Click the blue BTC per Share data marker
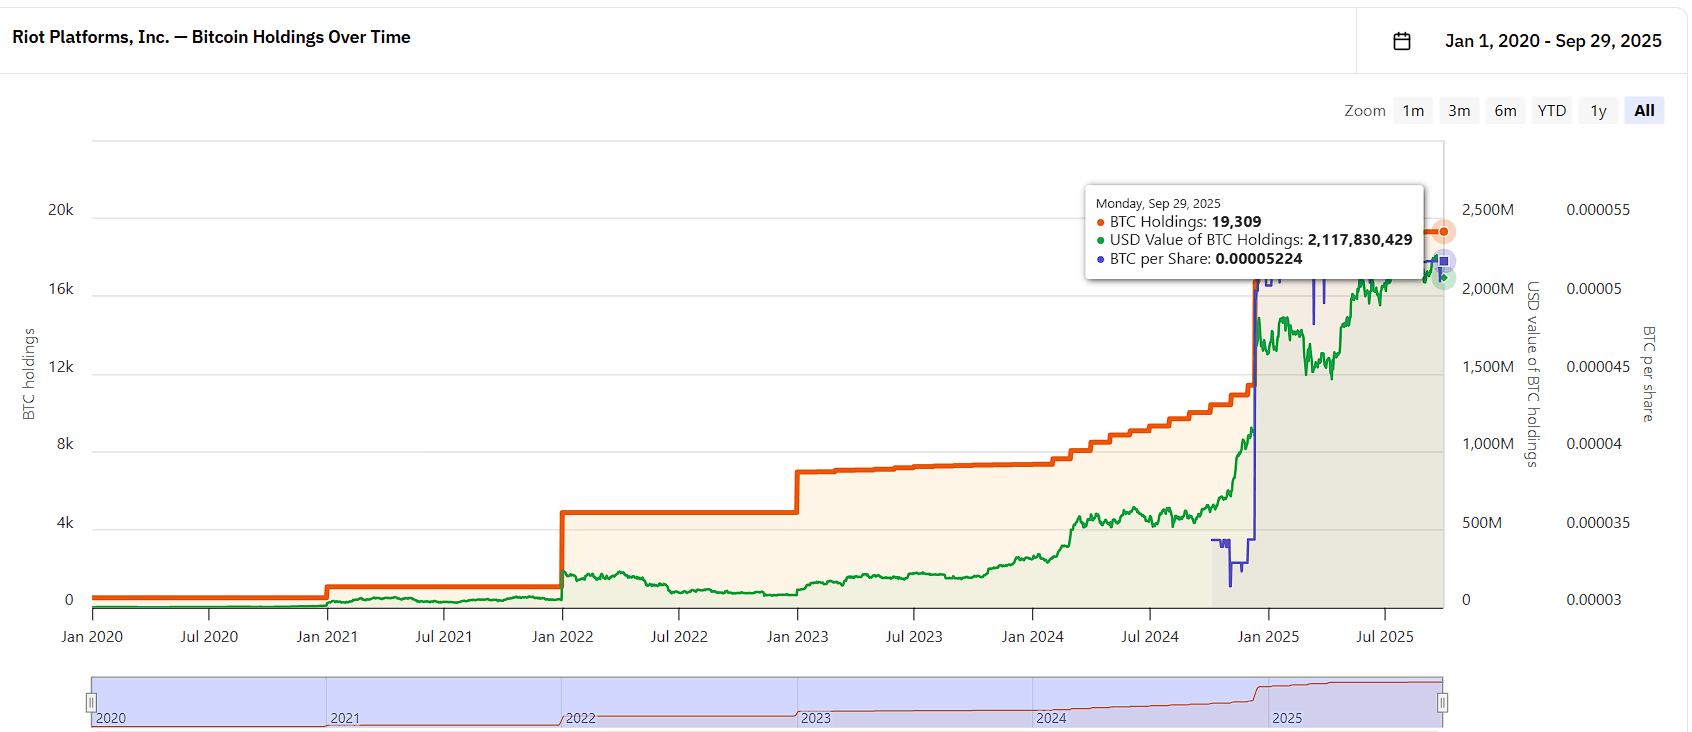 coord(1443,261)
